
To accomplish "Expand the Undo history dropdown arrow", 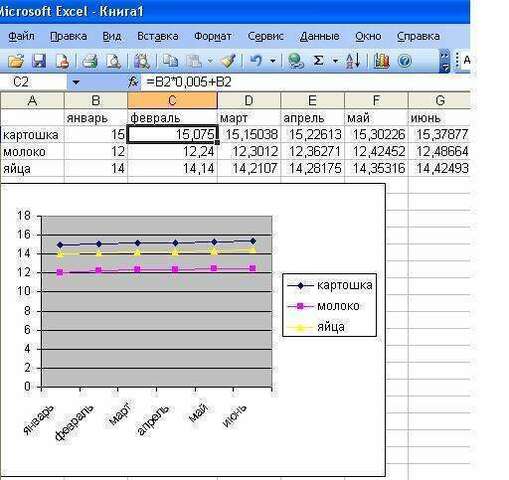I will pyautogui.click(x=273, y=61).
